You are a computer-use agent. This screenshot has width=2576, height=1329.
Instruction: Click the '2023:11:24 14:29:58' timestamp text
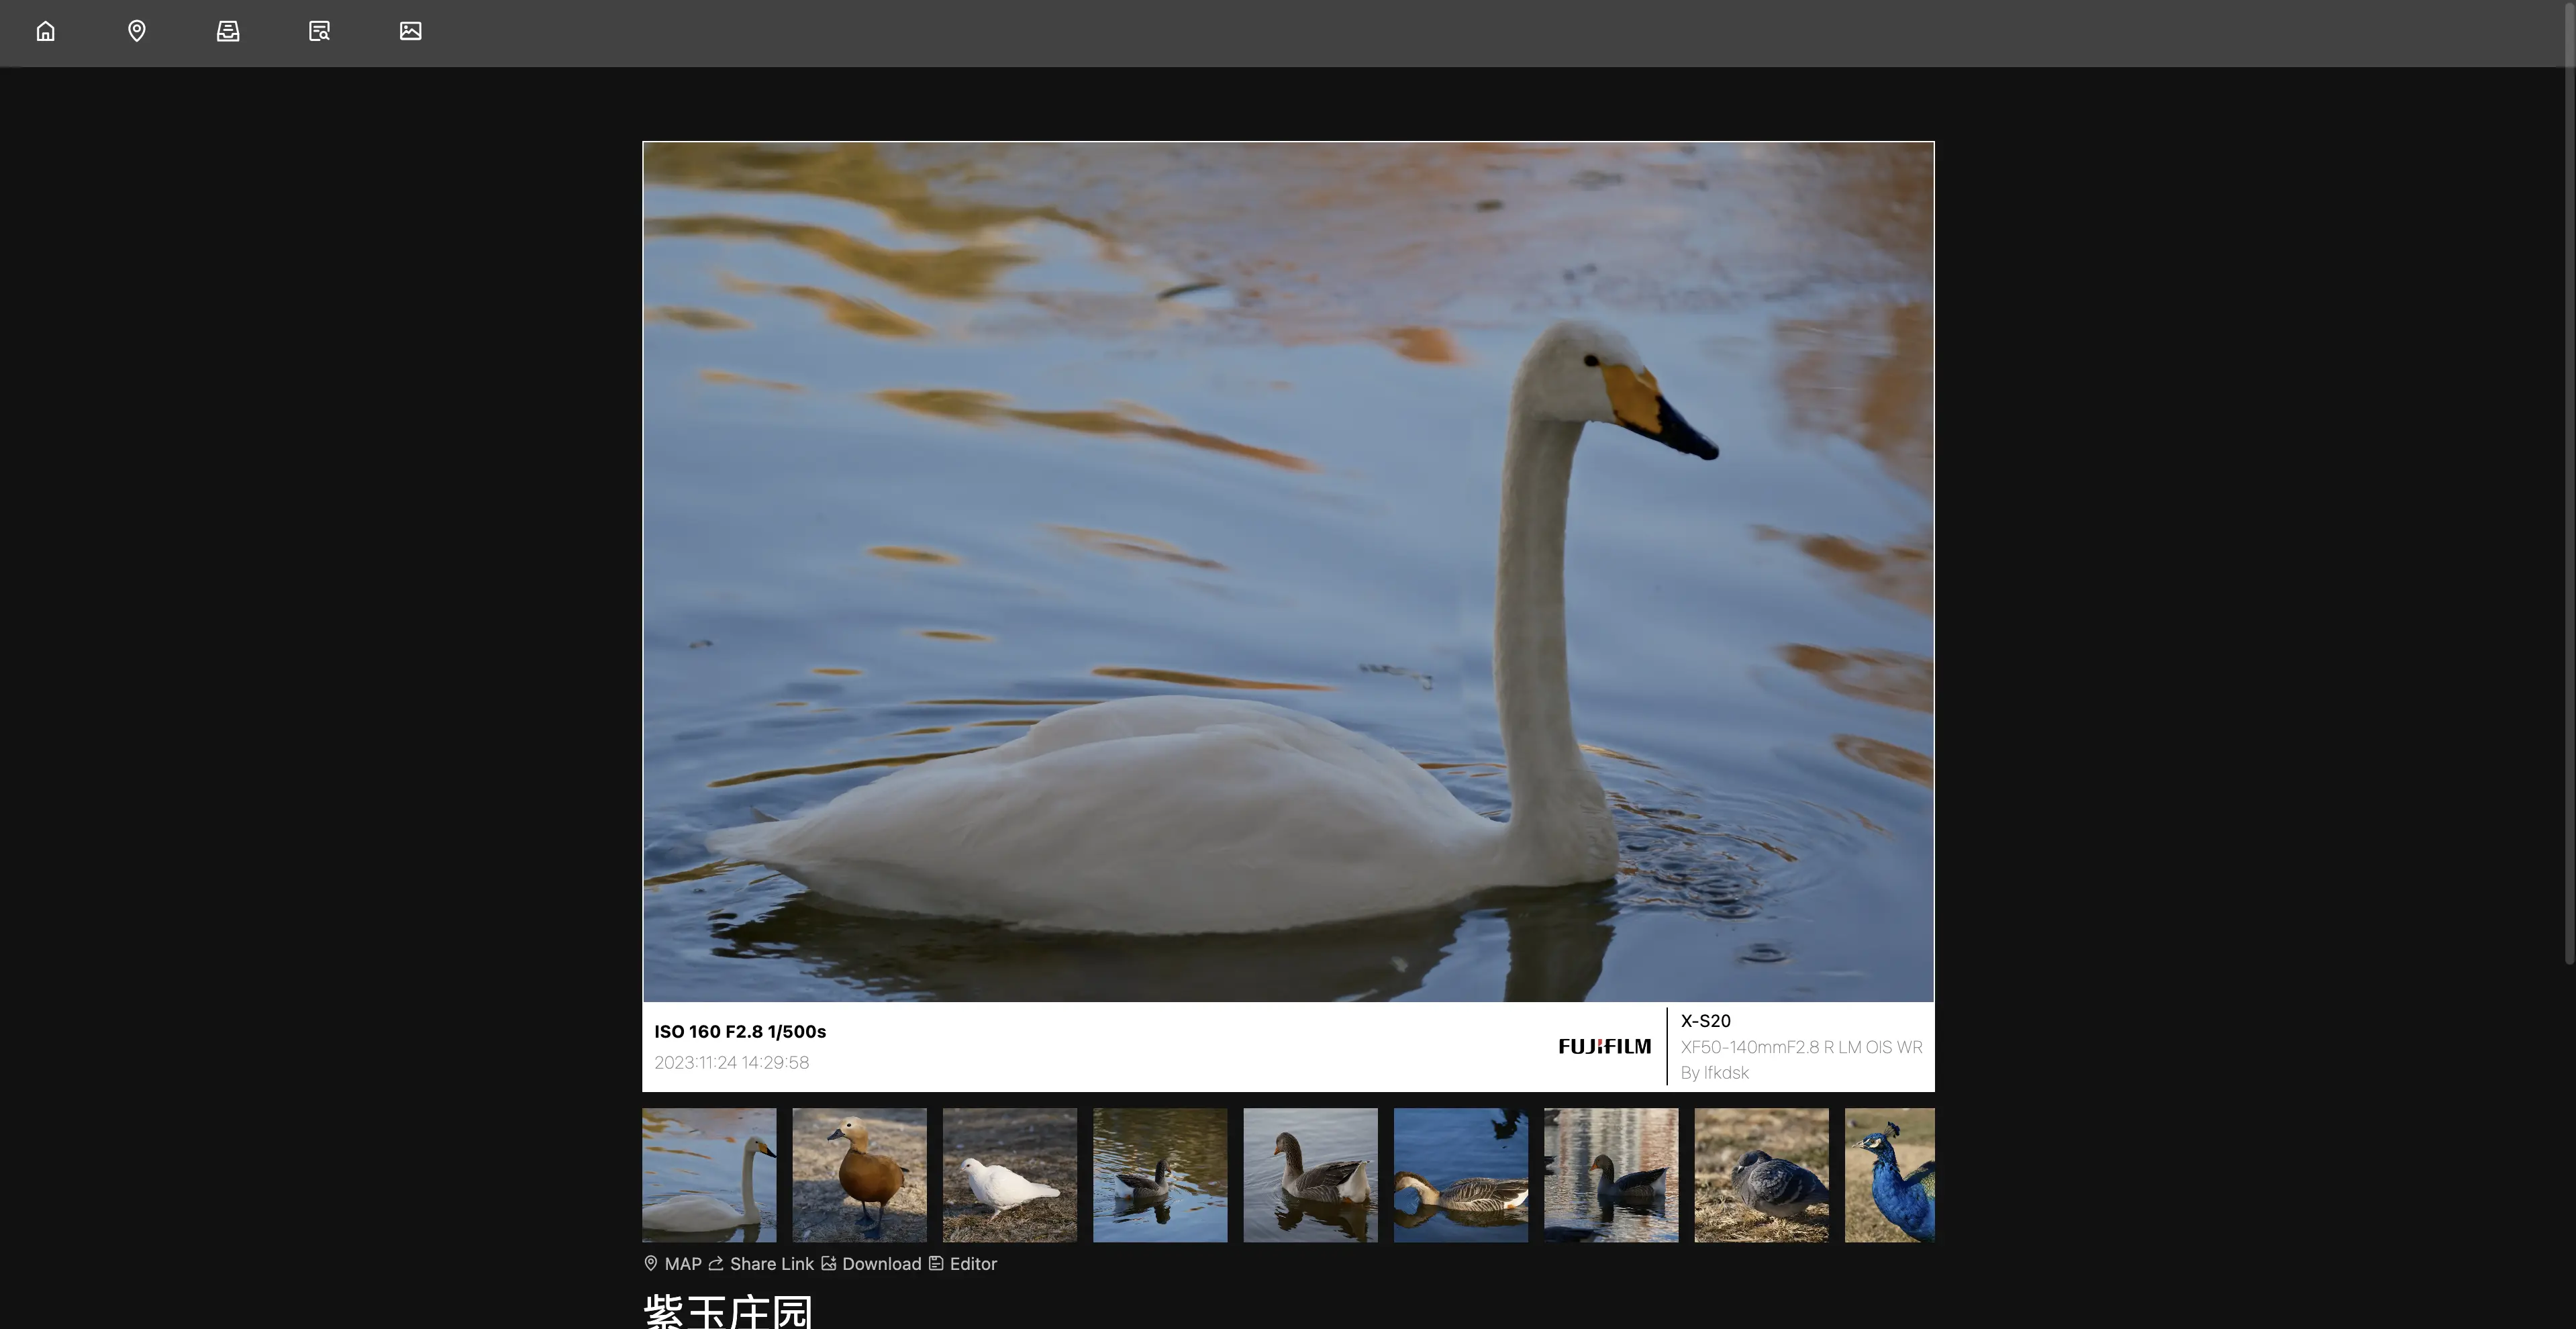click(x=732, y=1062)
